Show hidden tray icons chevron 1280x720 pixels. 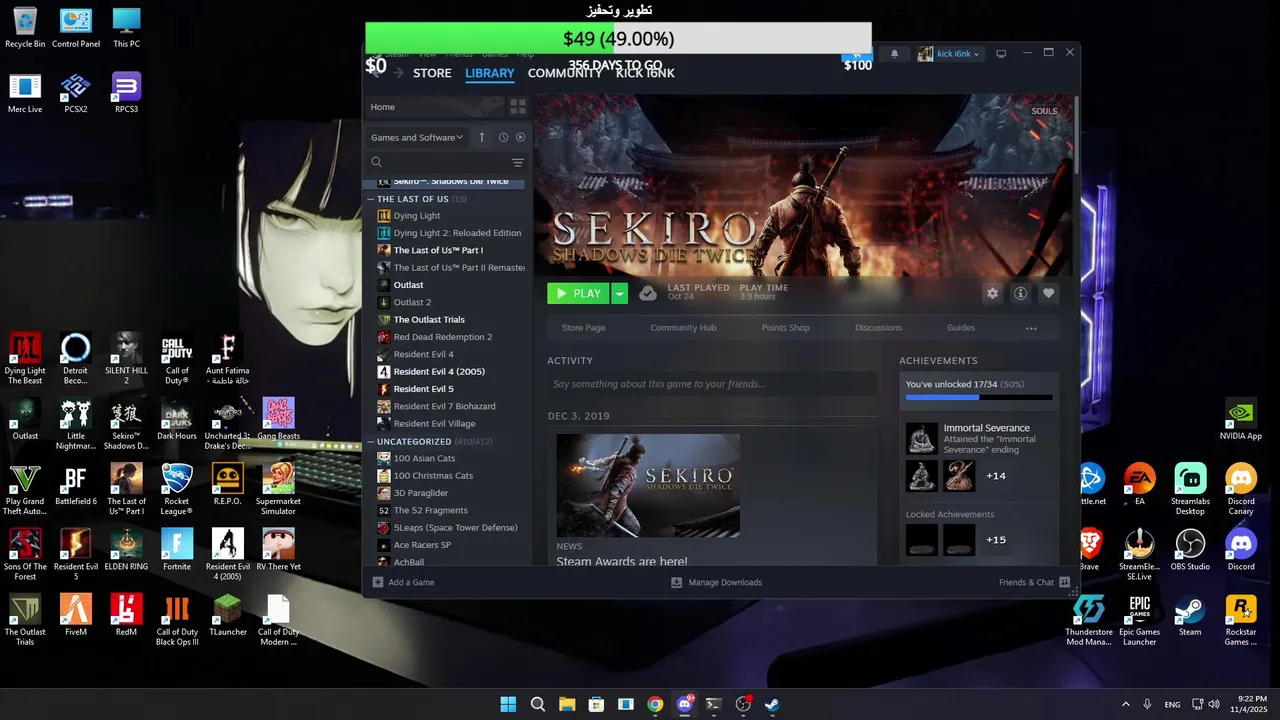click(1125, 704)
